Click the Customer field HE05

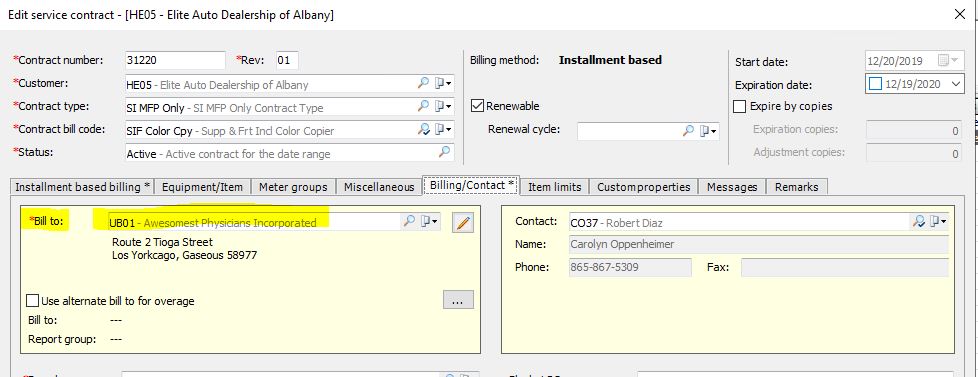pyautogui.click(x=289, y=84)
